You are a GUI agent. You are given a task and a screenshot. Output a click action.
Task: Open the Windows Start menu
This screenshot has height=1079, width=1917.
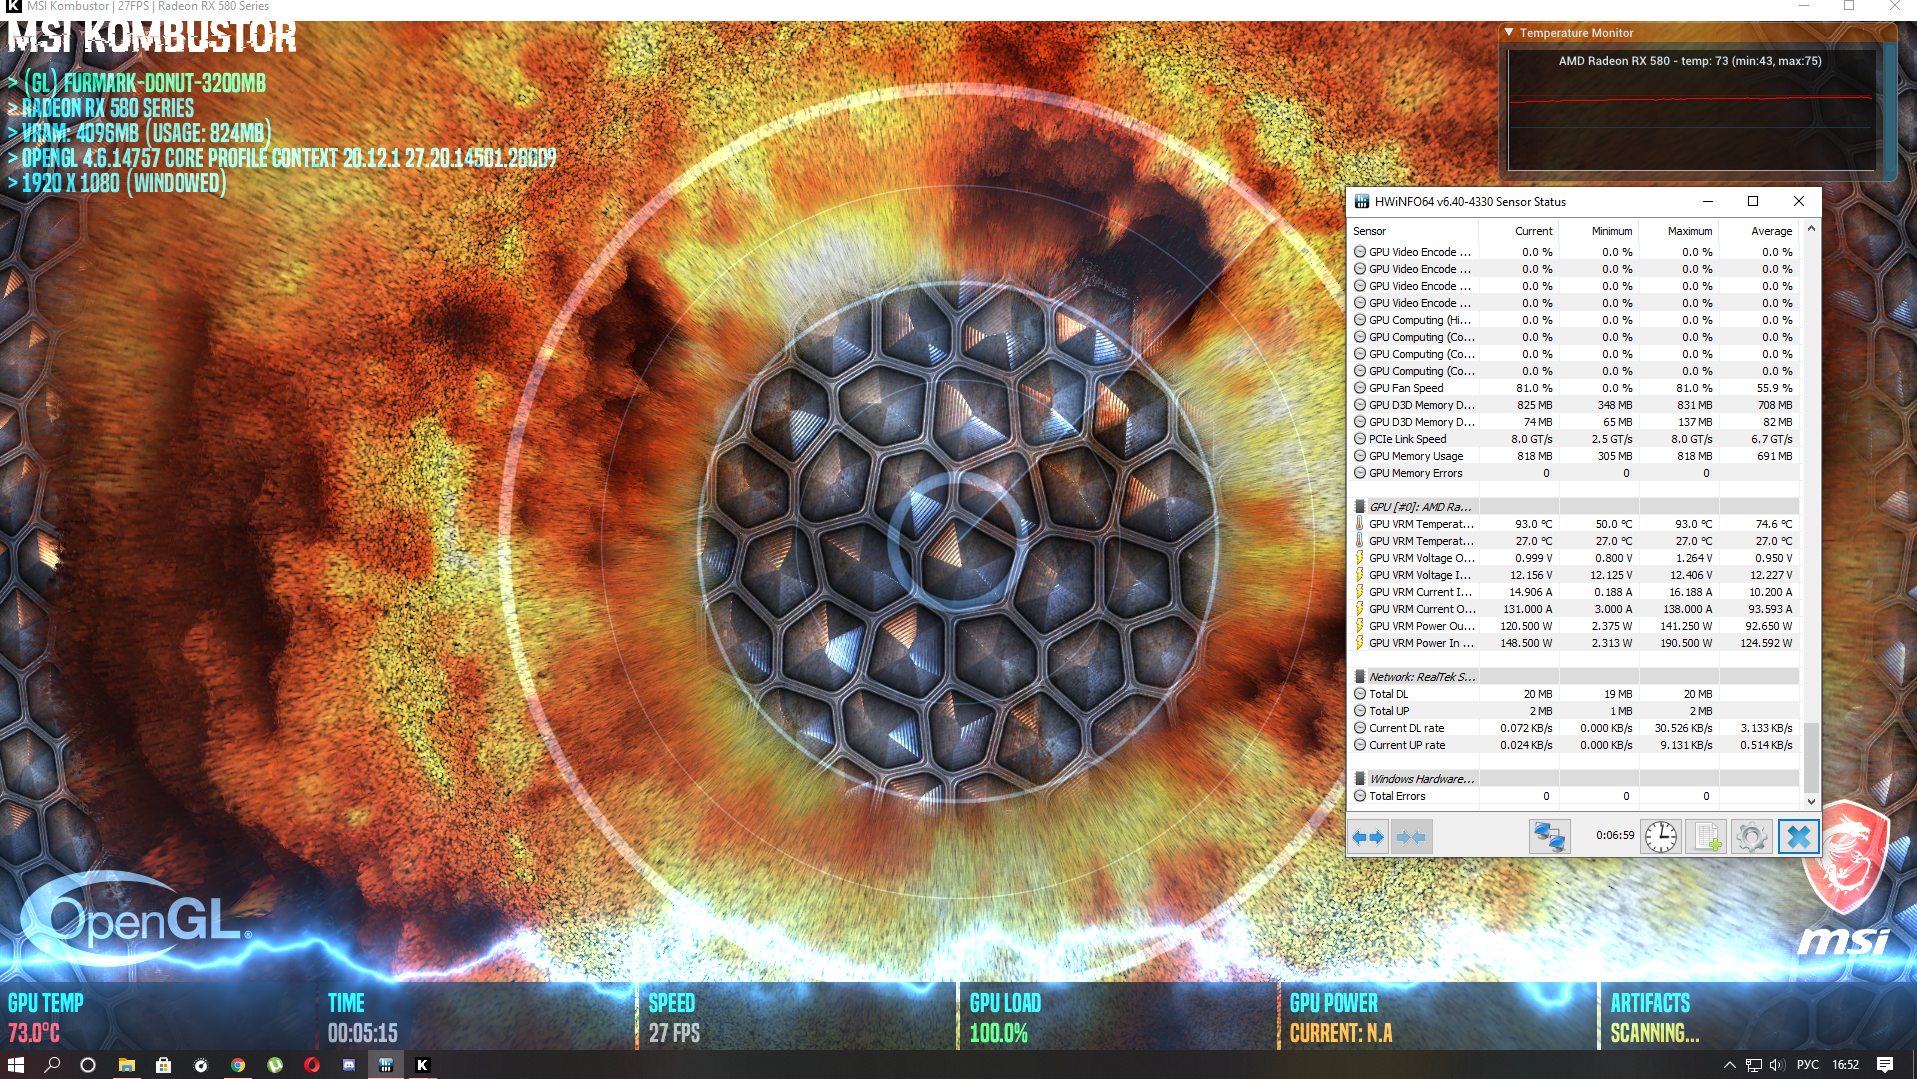[16, 1065]
